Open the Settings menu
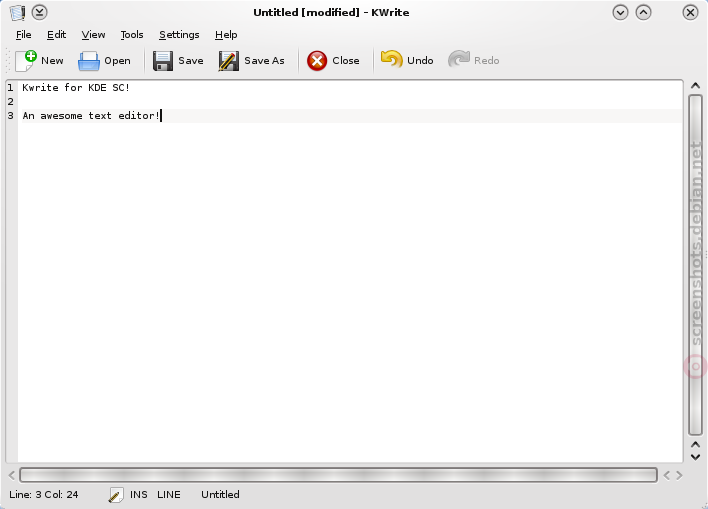Viewport: 708px width, 509px height. [x=179, y=35]
